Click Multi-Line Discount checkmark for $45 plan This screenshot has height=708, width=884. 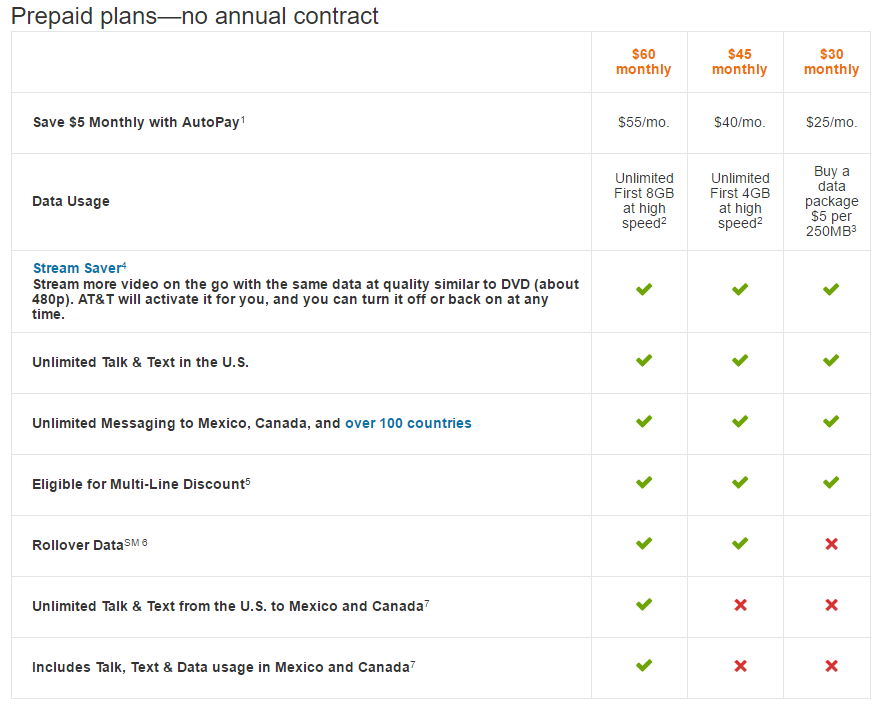(x=740, y=483)
